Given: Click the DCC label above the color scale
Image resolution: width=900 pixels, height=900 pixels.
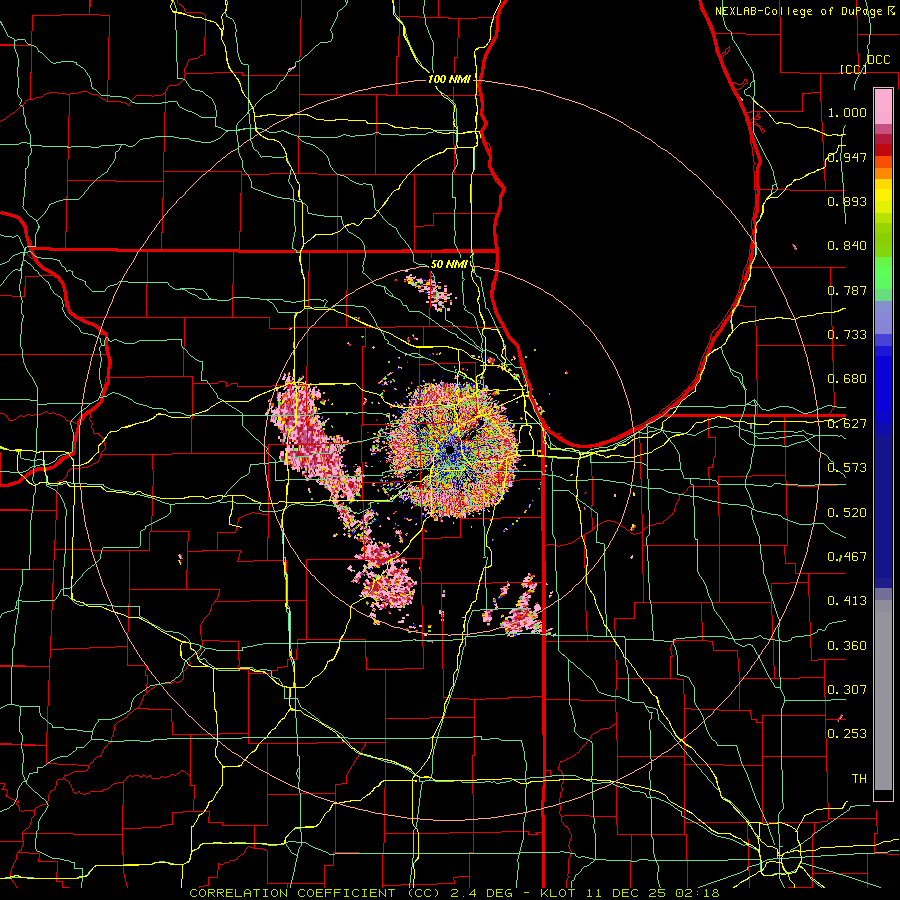Looking at the screenshot, I should tap(878, 60).
